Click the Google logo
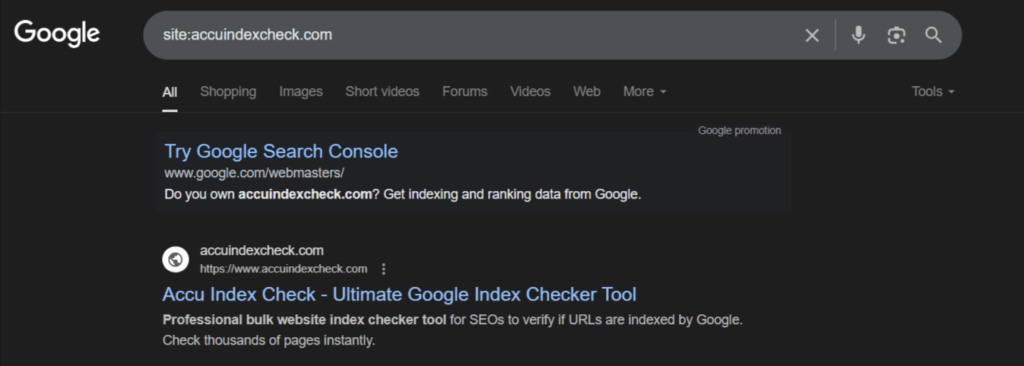Viewport: 1024px width, 366px height. [x=57, y=33]
